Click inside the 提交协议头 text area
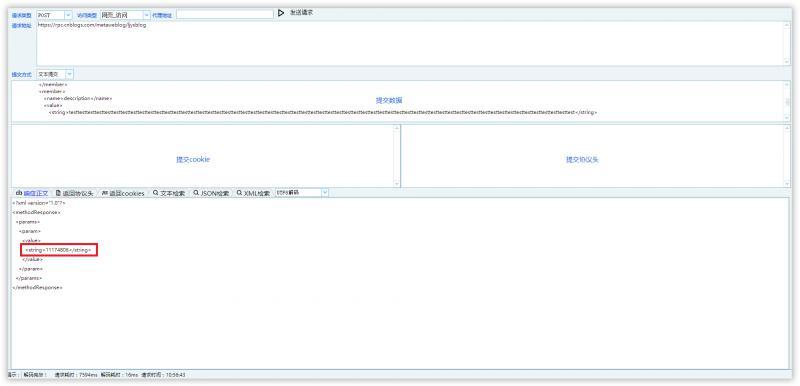Screen dimensions: 800x386 coord(592,156)
